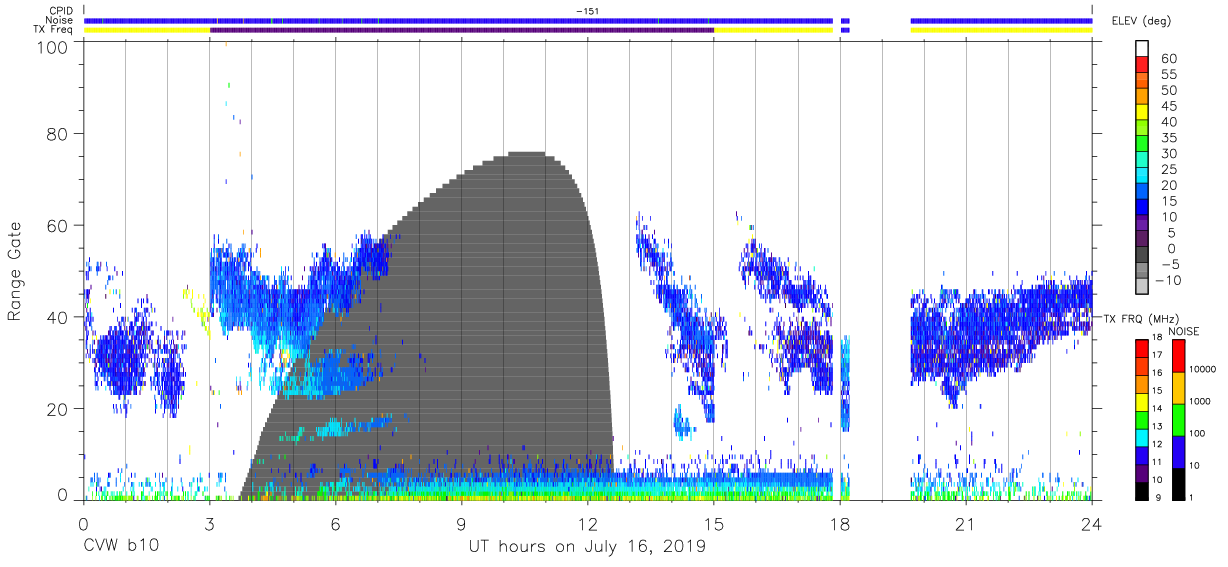Click the "50" label on ELEV bar
This screenshot has height=567, width=1228.
pyautogui.click(x=1168, y=90)
